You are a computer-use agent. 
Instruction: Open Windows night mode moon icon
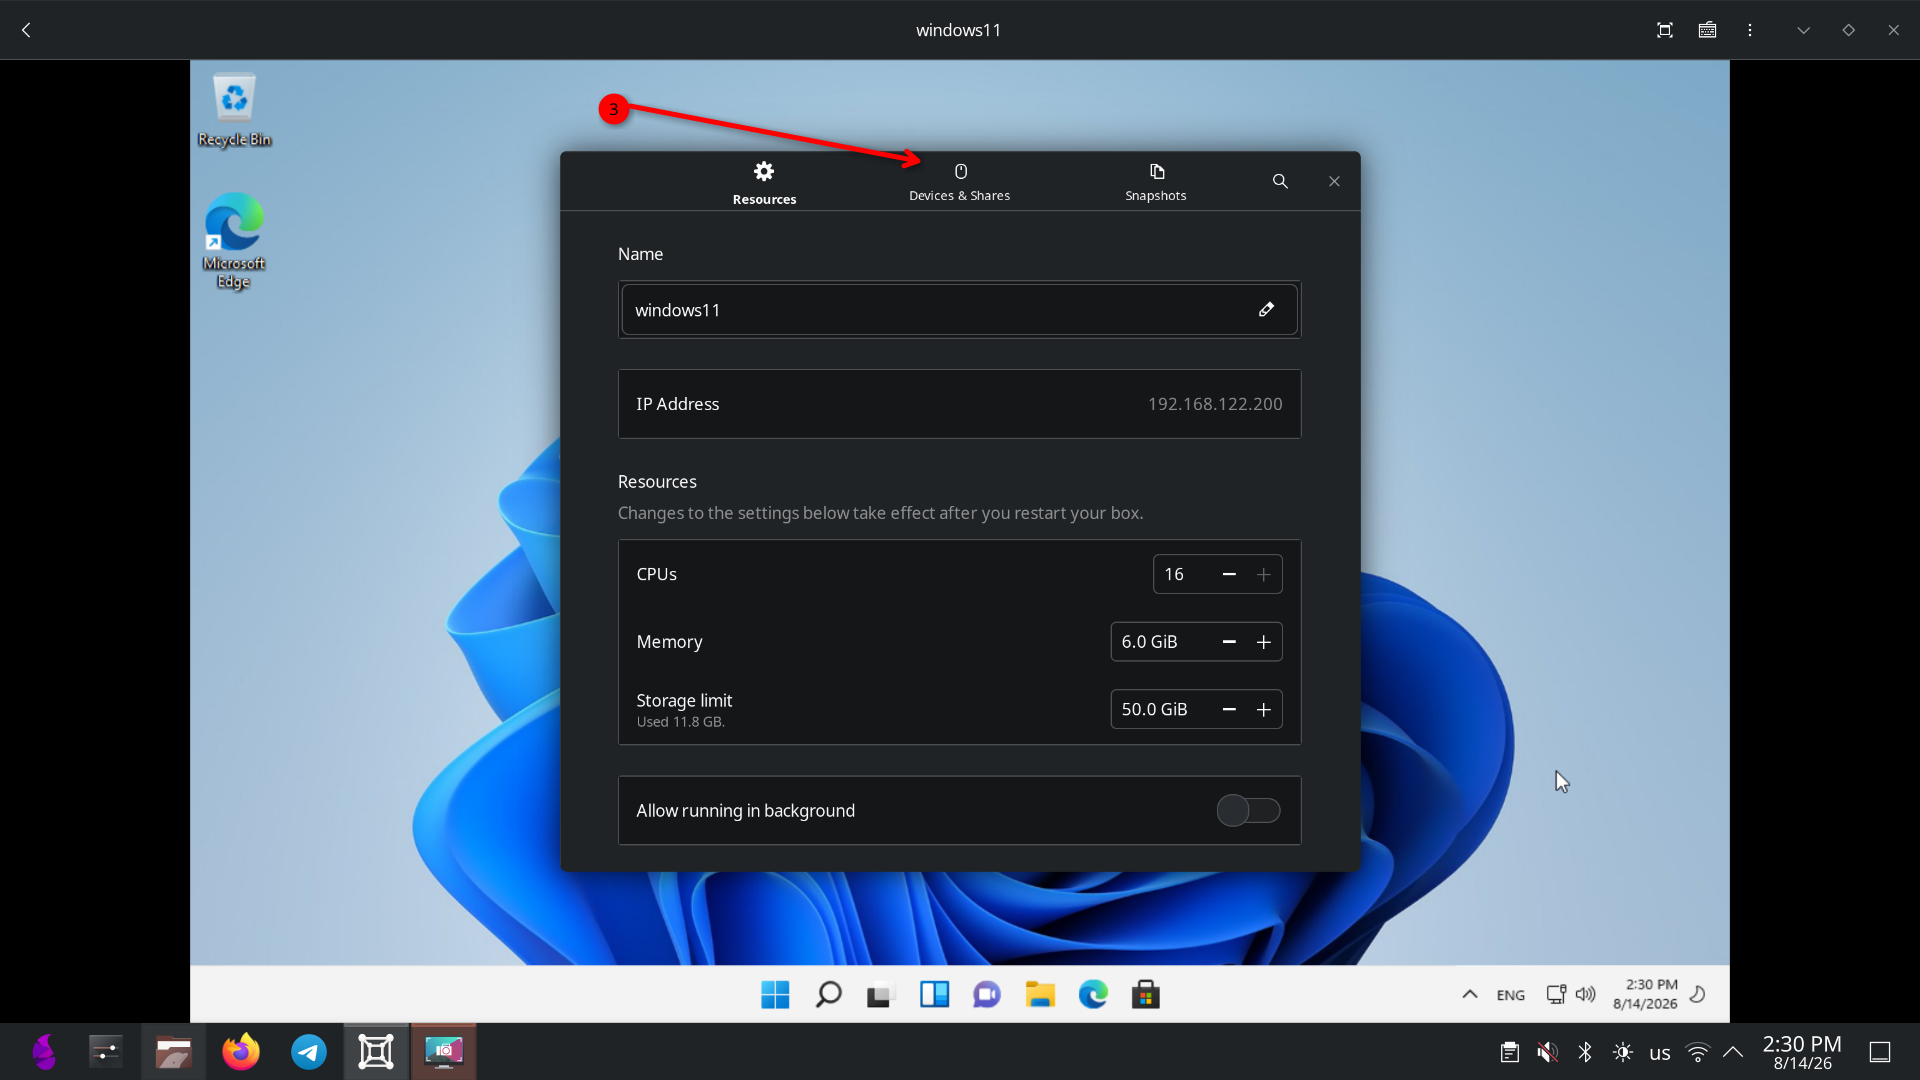[x=1698, y=995]
